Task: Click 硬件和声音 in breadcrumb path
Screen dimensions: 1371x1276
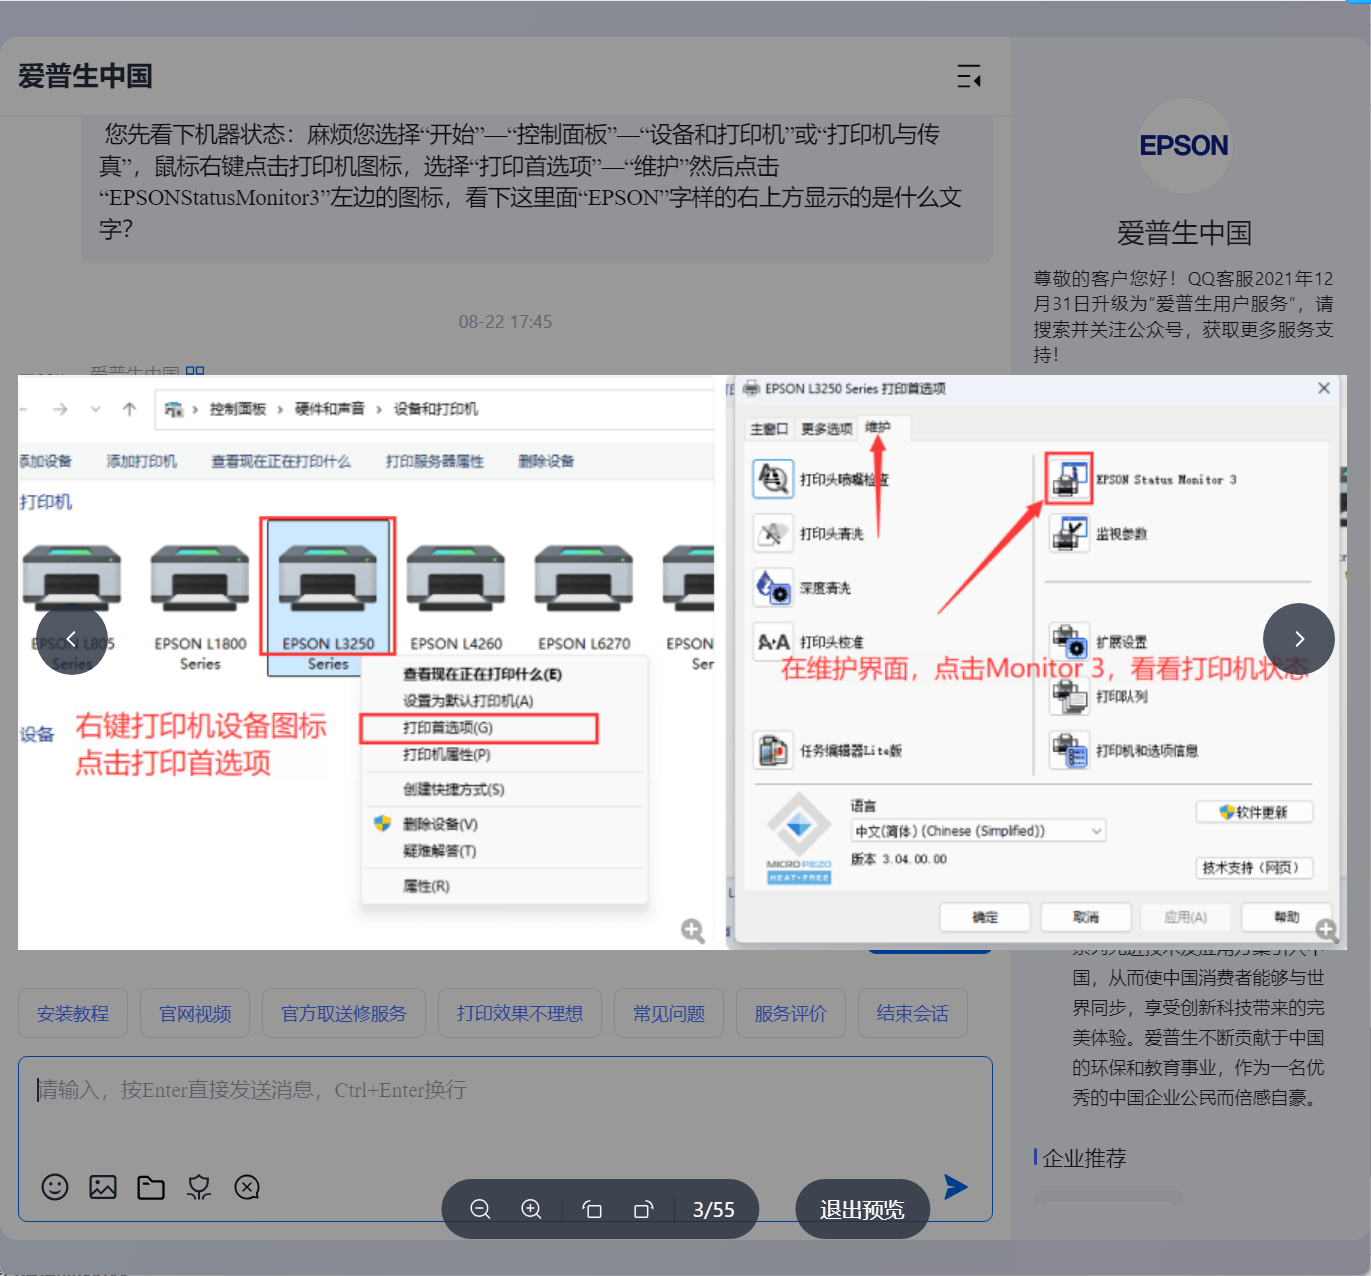Action: [330, 409]
